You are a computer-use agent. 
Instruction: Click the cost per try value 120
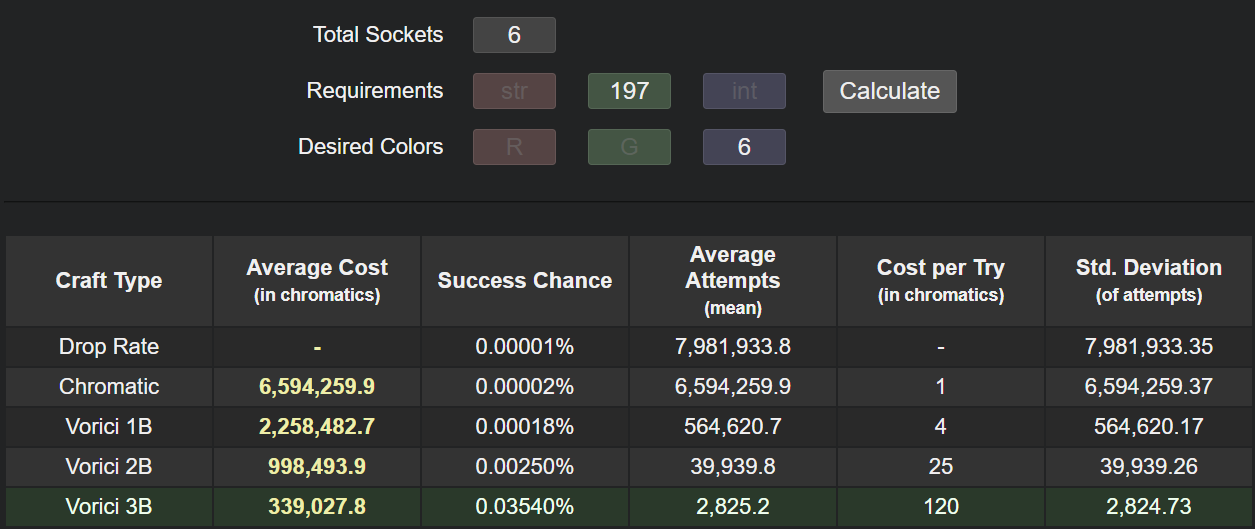941,507
